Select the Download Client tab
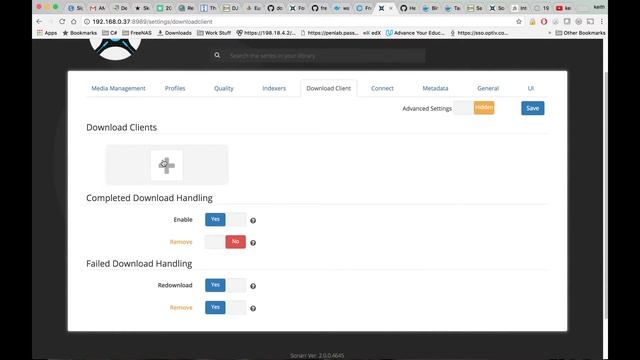 pyautogui.click(x=329, y=88)
